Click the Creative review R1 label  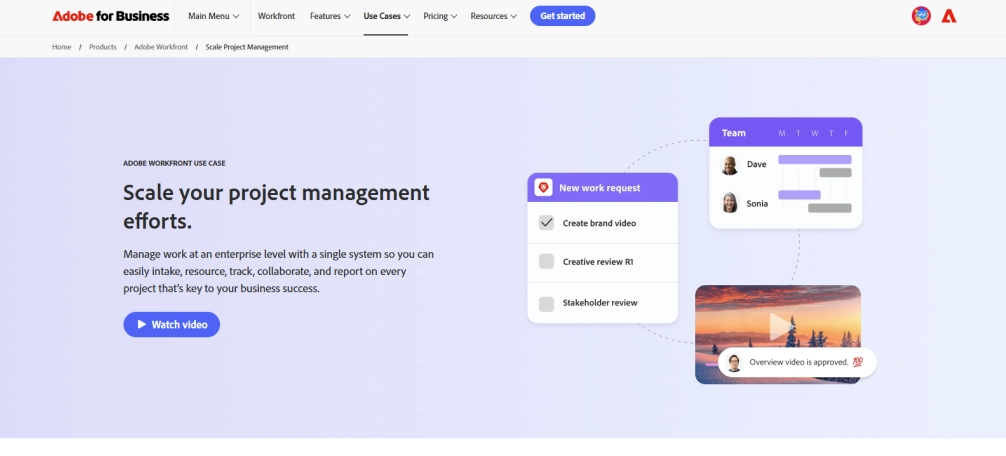click(x=598, y=262)
